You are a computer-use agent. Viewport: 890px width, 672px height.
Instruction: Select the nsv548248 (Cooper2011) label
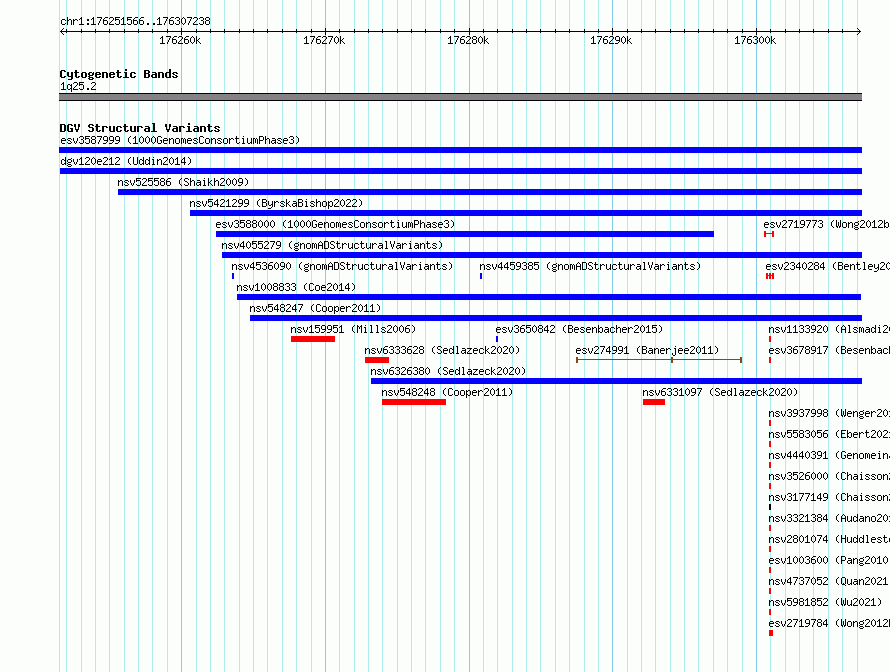(x=447, y=392)
